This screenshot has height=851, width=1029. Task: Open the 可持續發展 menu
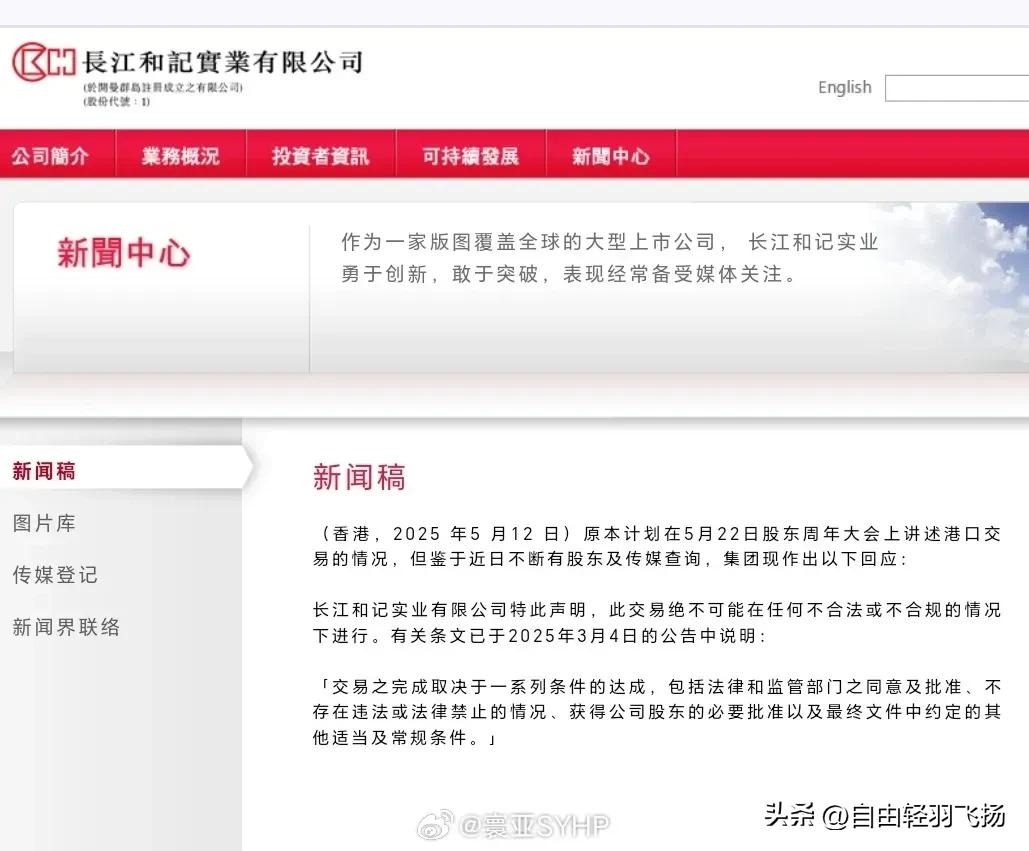(471, 156)
